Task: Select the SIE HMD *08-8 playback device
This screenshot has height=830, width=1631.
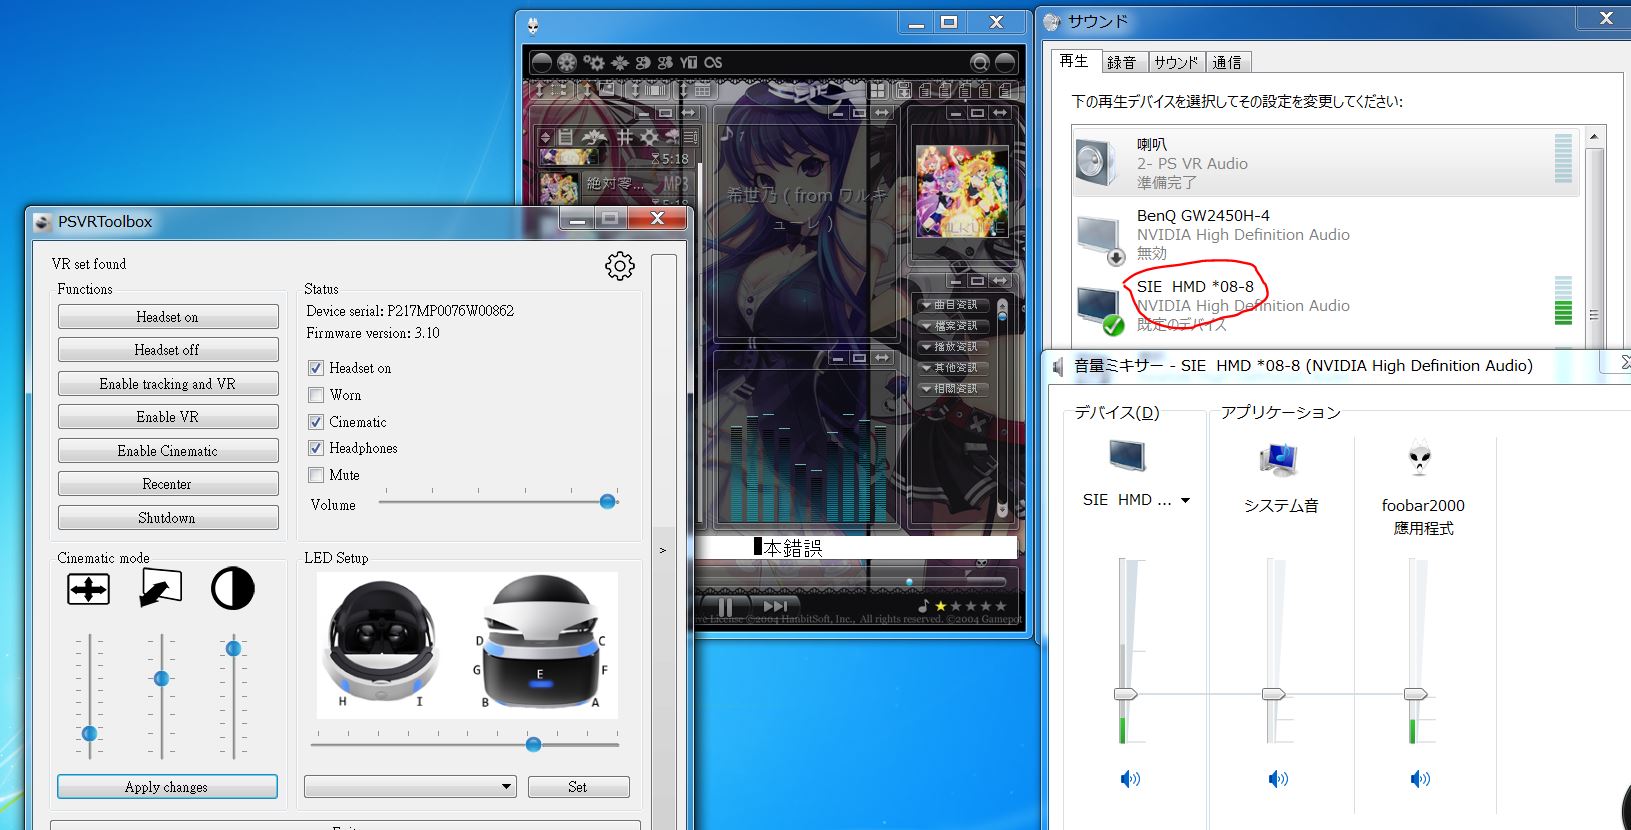Action: pyautogui.click(x=1325, y=305)
